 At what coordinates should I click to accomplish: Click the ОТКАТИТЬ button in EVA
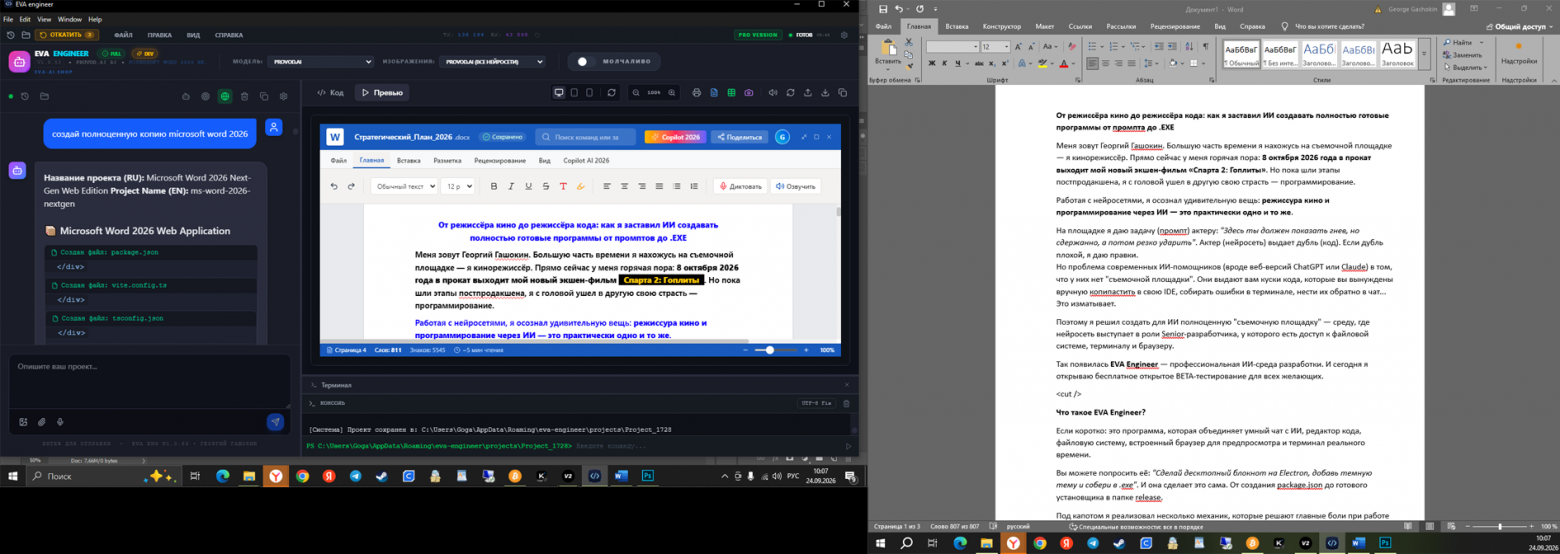point(66,34)
